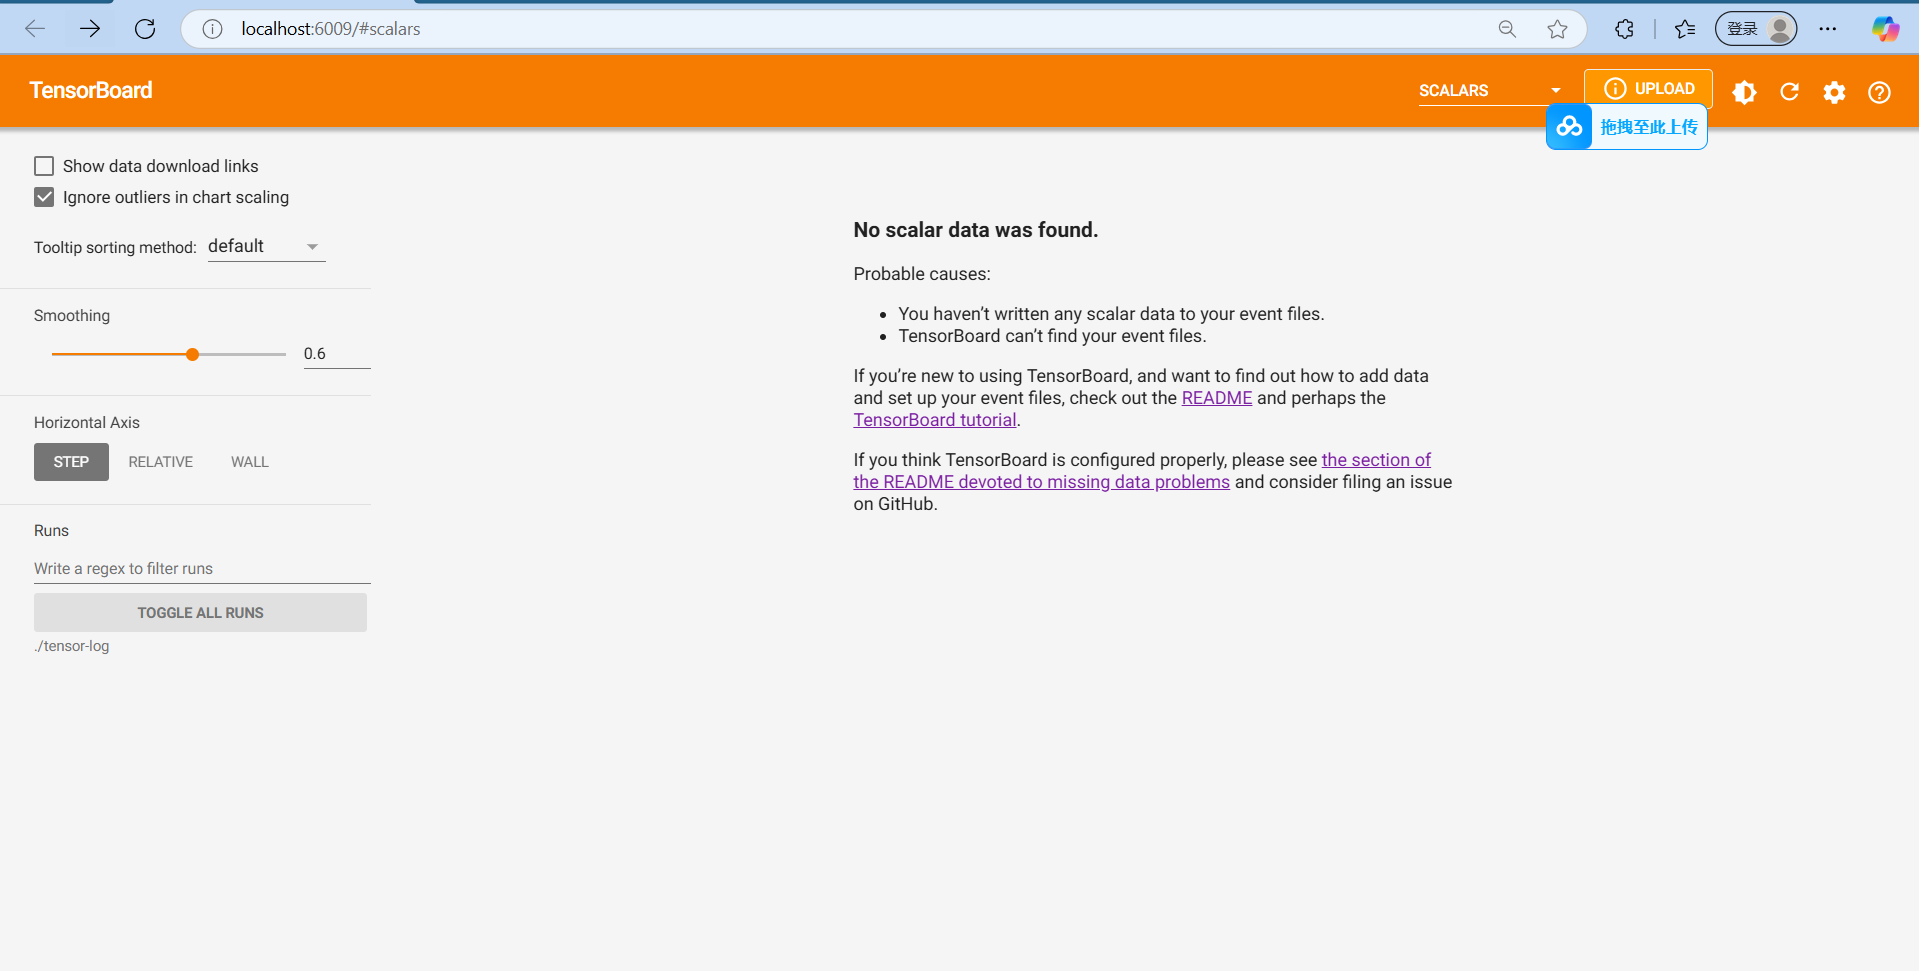This screenshot has height=971, width=1919.
Task: Select STEP horizontal axis option
Action: pos(71,462)
